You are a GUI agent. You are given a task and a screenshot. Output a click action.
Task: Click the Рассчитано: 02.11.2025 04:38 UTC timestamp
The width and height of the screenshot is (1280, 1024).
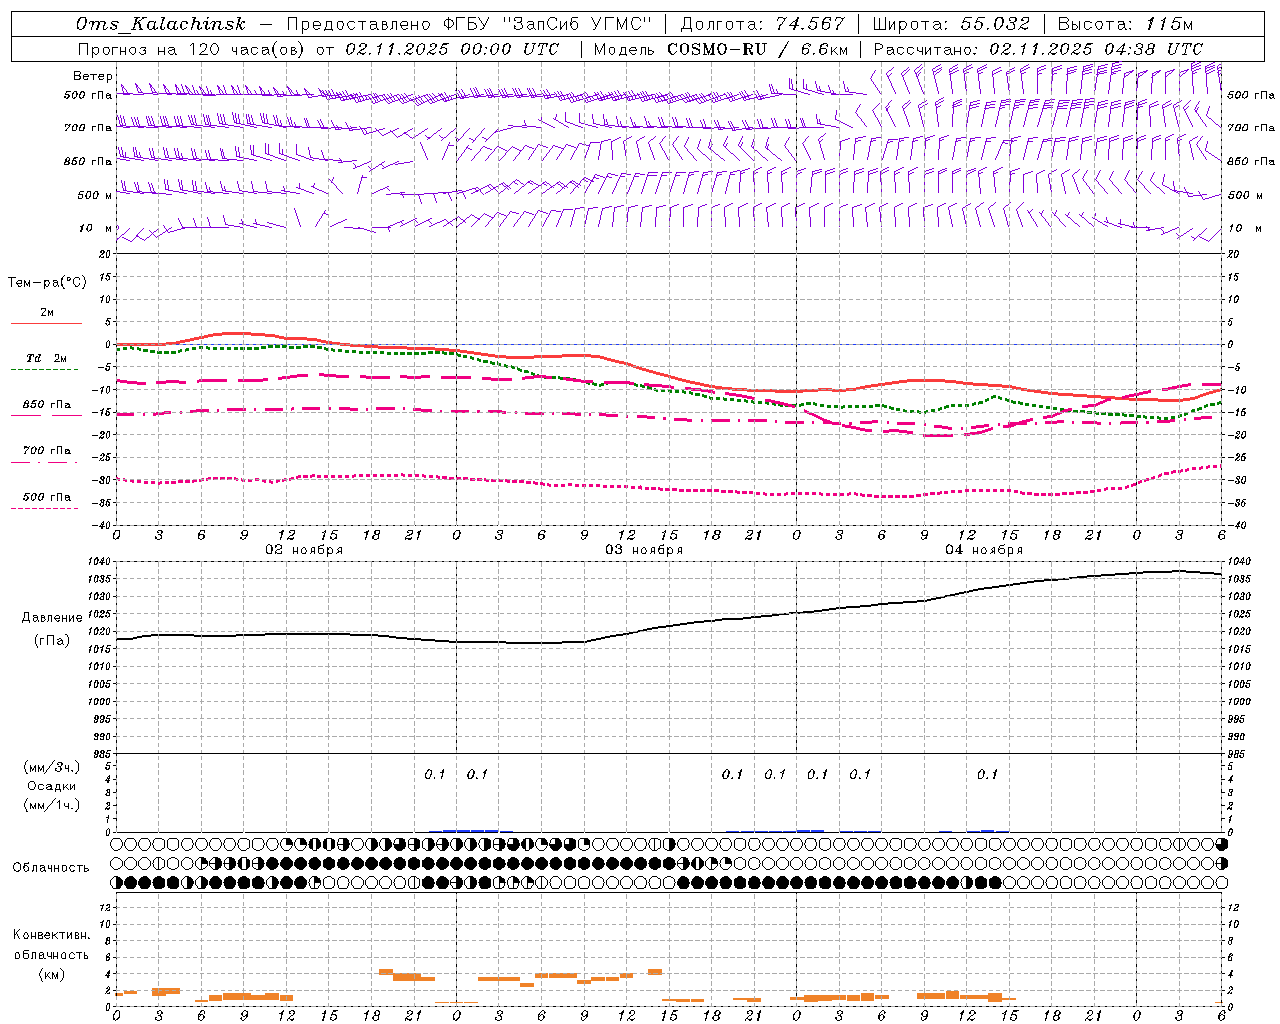[1039, 49]
